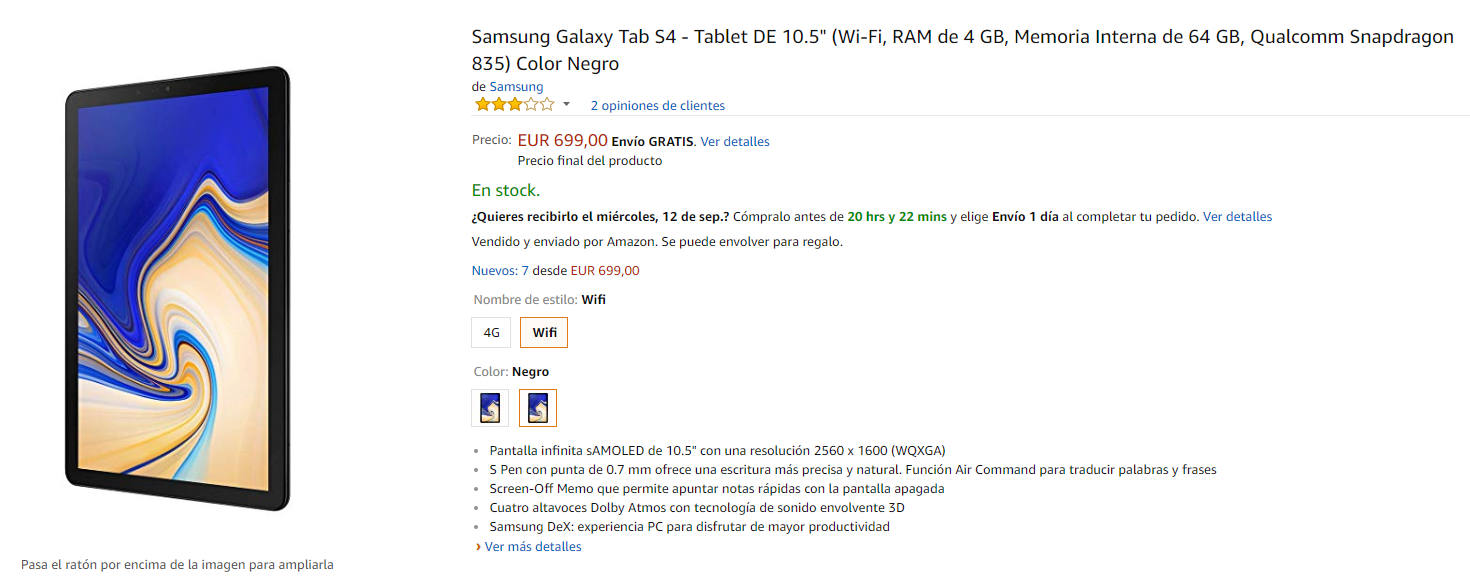The height and width of the screenshot is (578, 1470).
Task: Open the rating breakdown dropdown arrow
Action: 566,105
